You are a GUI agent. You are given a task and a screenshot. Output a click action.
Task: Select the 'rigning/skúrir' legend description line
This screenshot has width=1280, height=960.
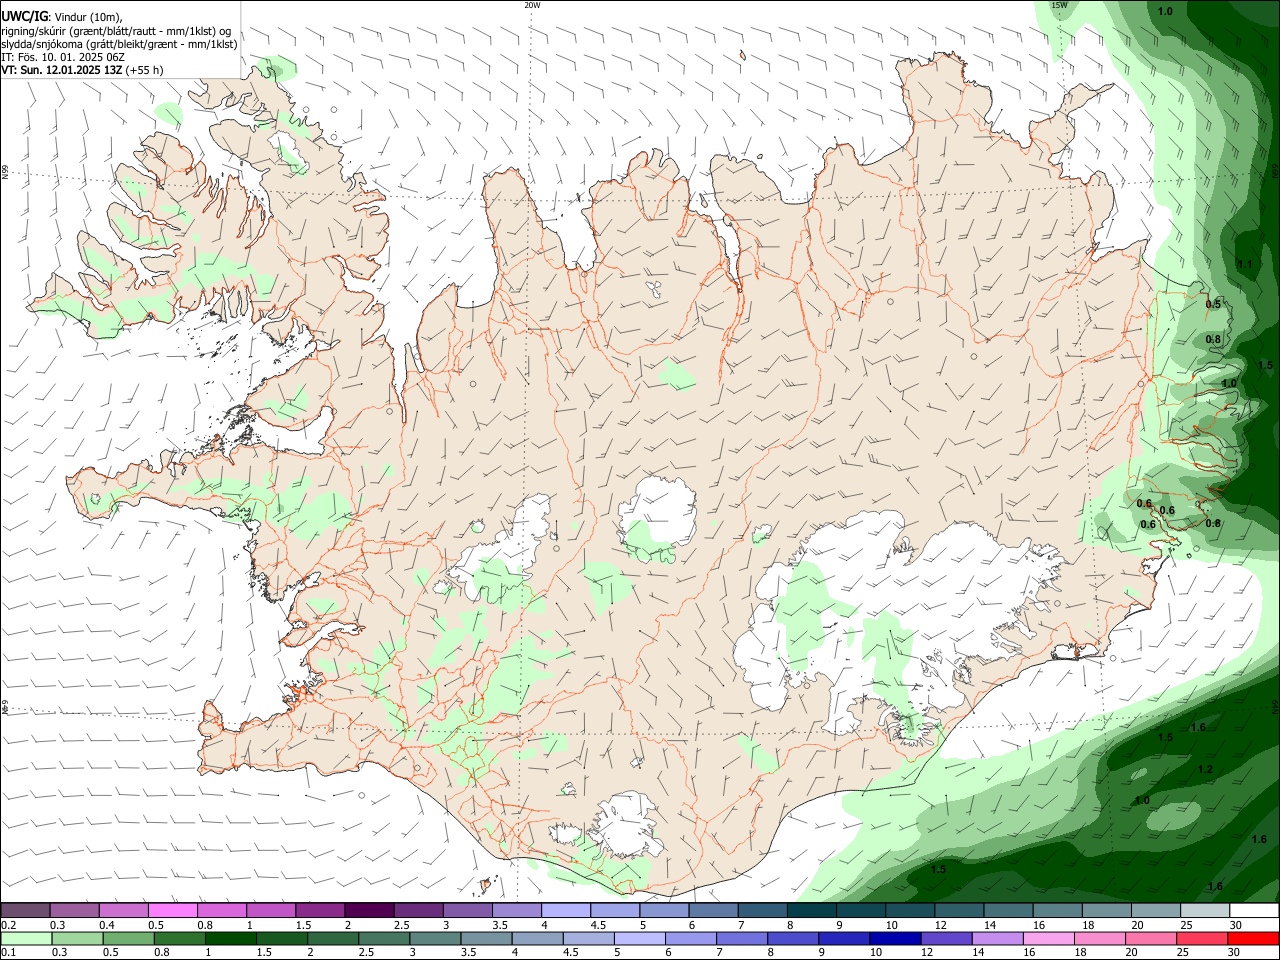(116, 30)
